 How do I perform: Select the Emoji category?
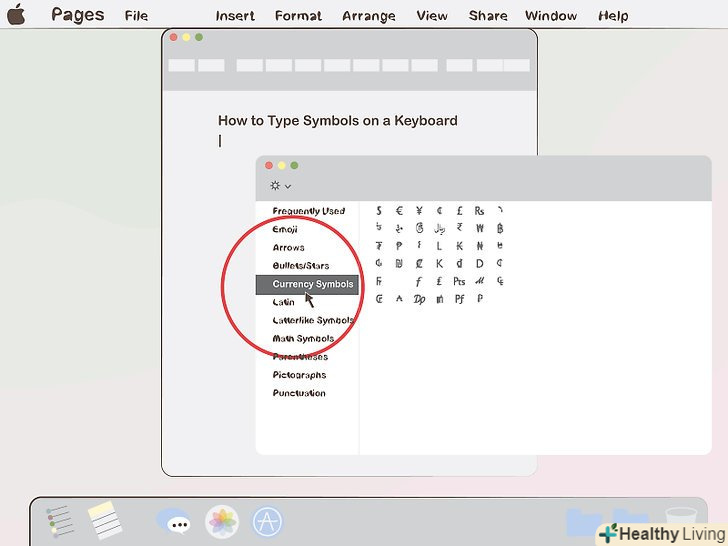point(285,229)
